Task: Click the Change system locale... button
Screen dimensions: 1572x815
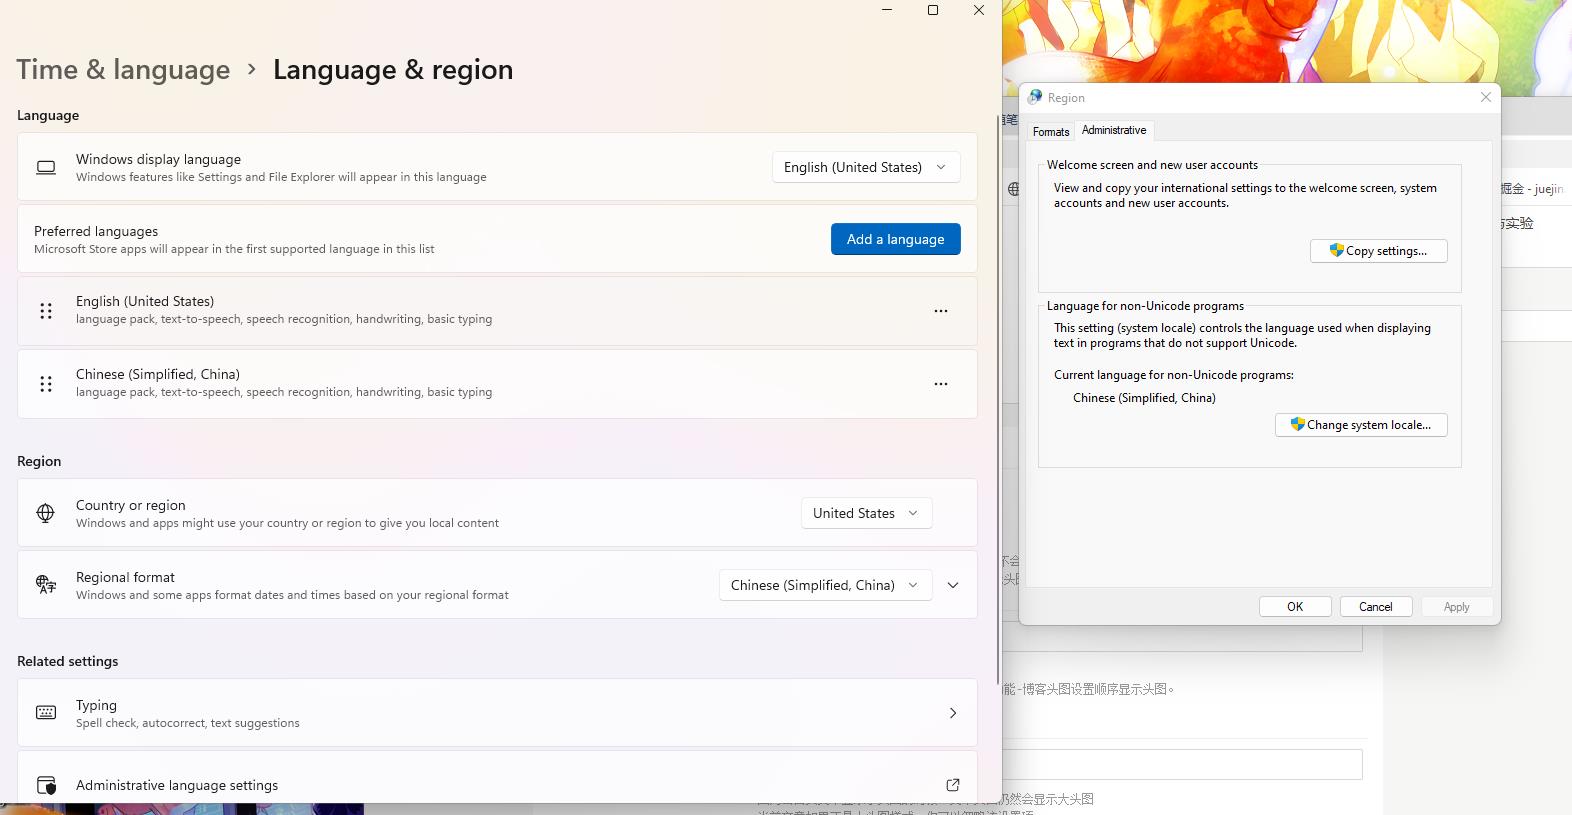Action: 1361,425
